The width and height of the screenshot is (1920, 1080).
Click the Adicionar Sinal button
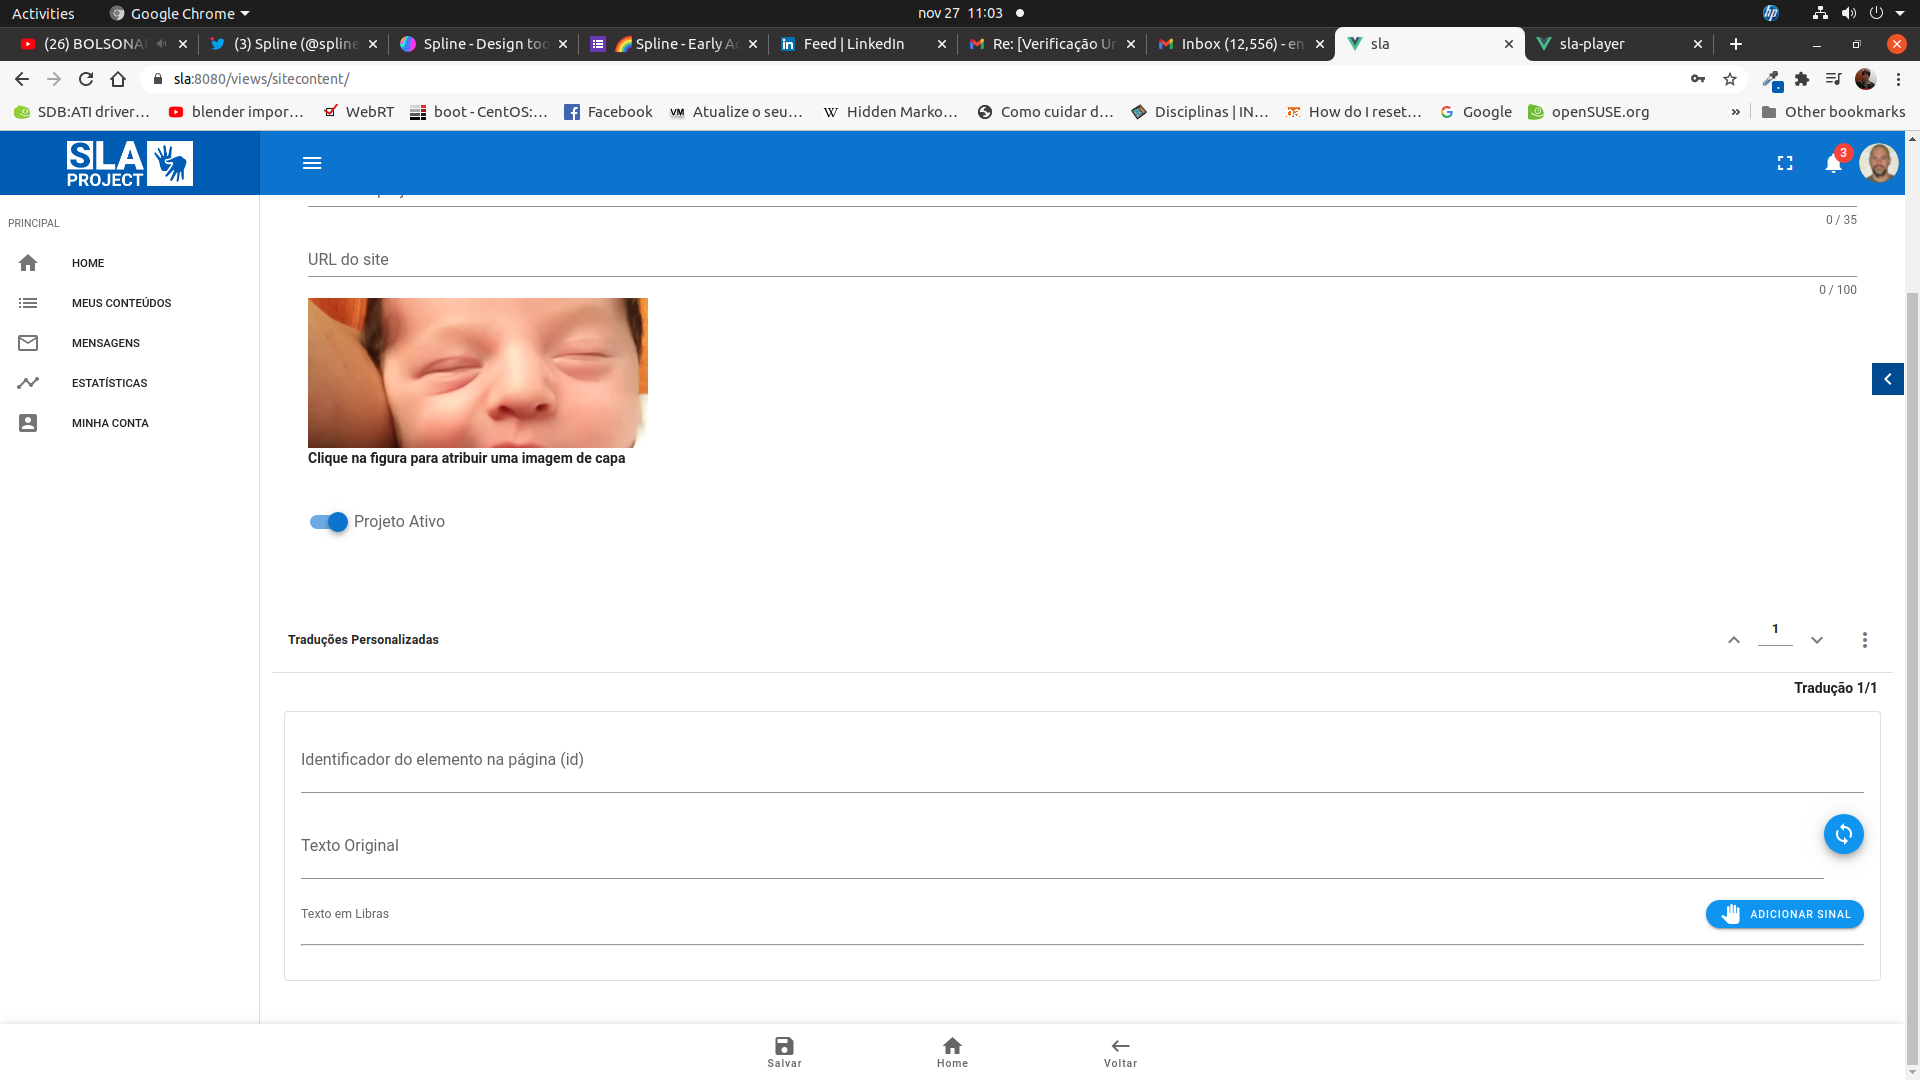(1784, 914)
